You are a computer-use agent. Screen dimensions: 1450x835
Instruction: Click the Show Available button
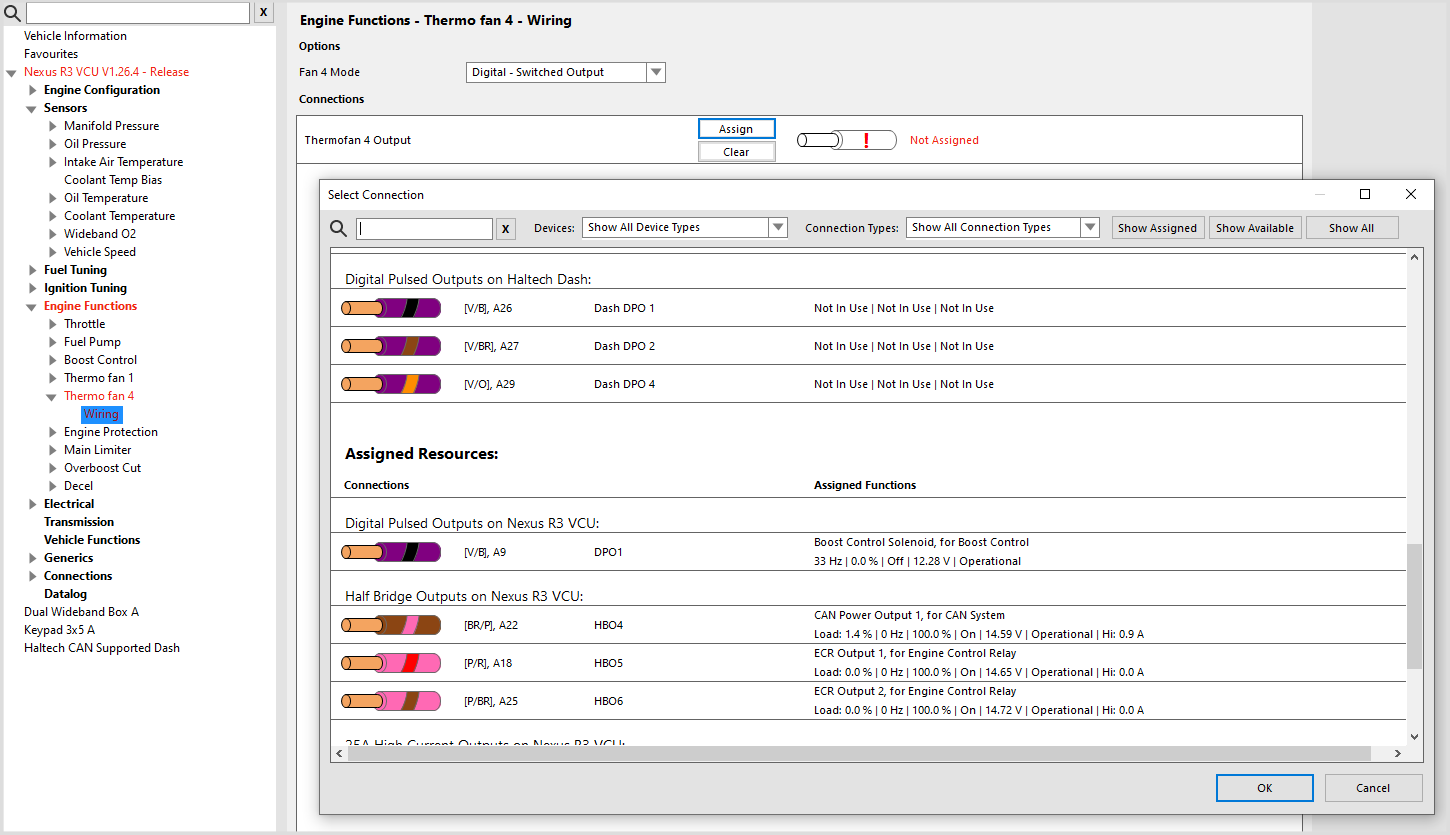click(x=1254, y=228)
